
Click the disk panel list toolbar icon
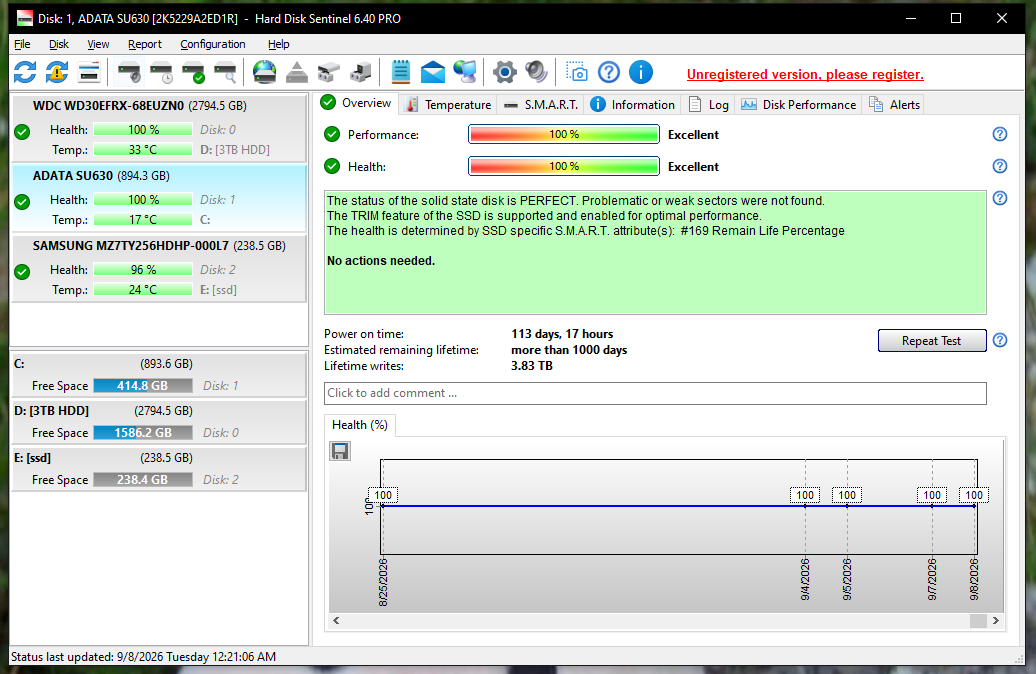coord(89,72)
